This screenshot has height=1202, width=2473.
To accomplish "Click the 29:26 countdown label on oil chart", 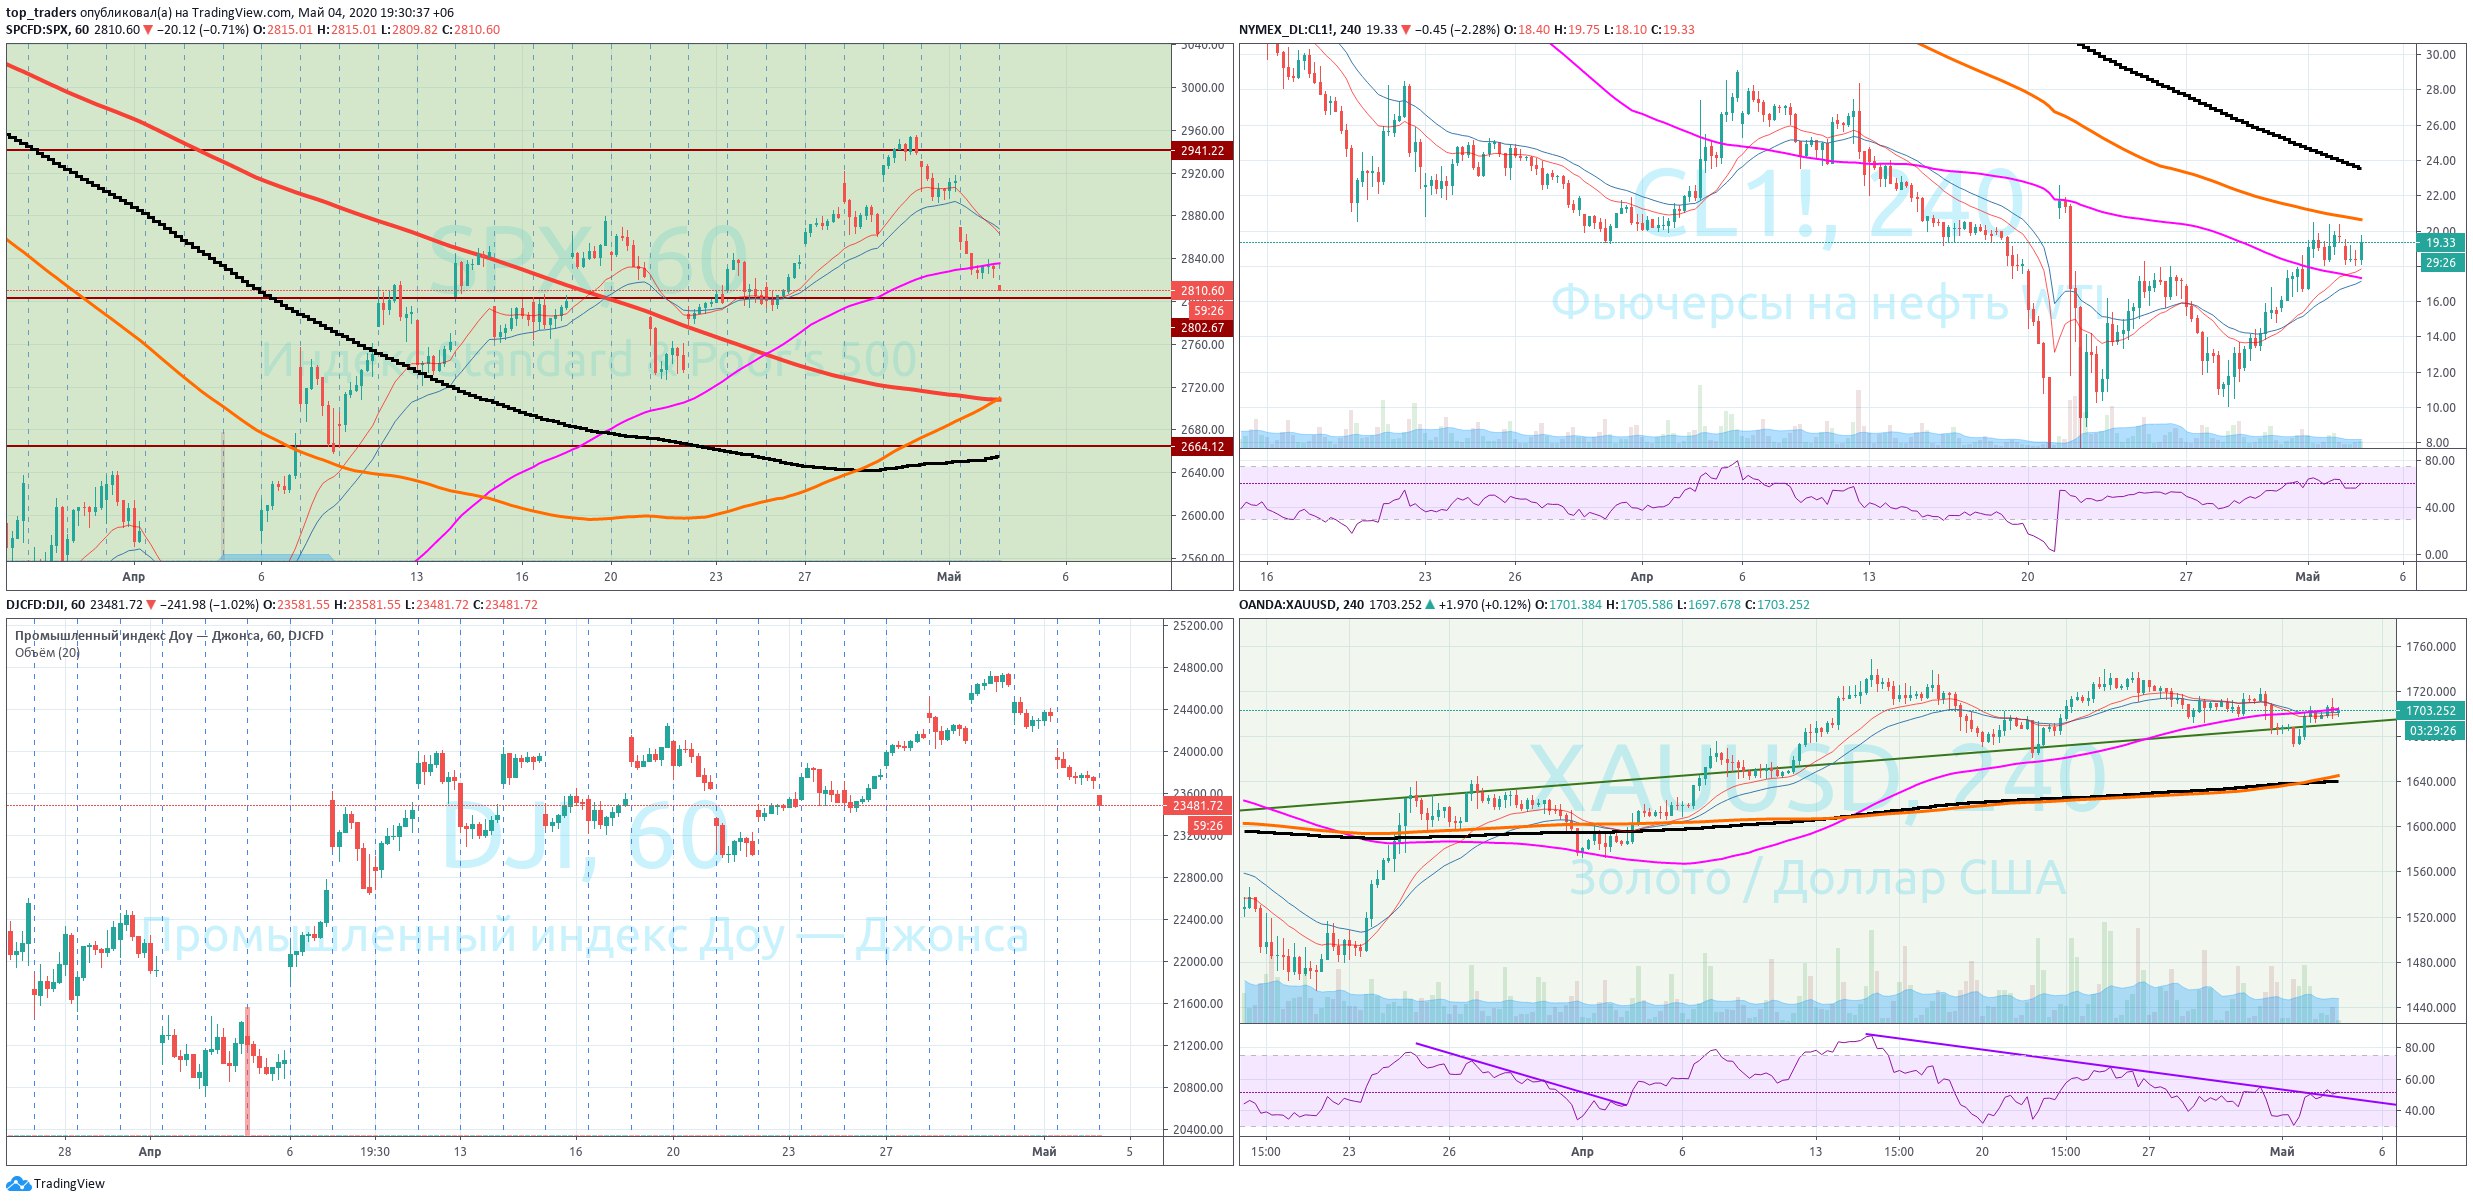I will coord(2441,263).
